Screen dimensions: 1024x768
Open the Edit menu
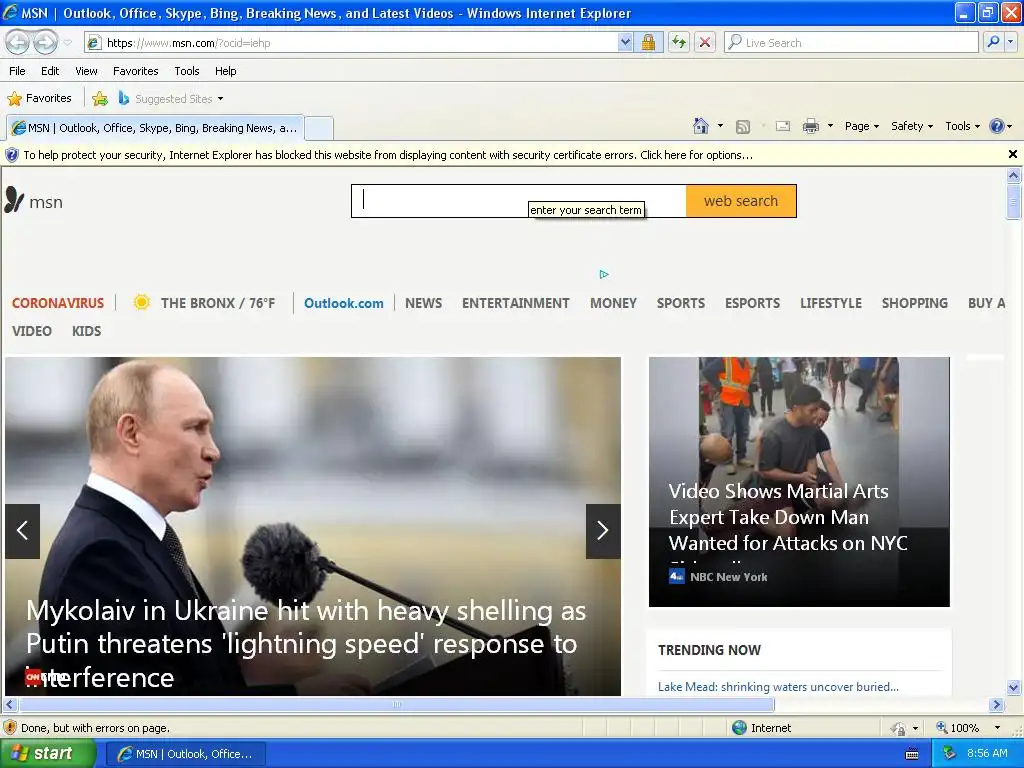click(50, 71)
